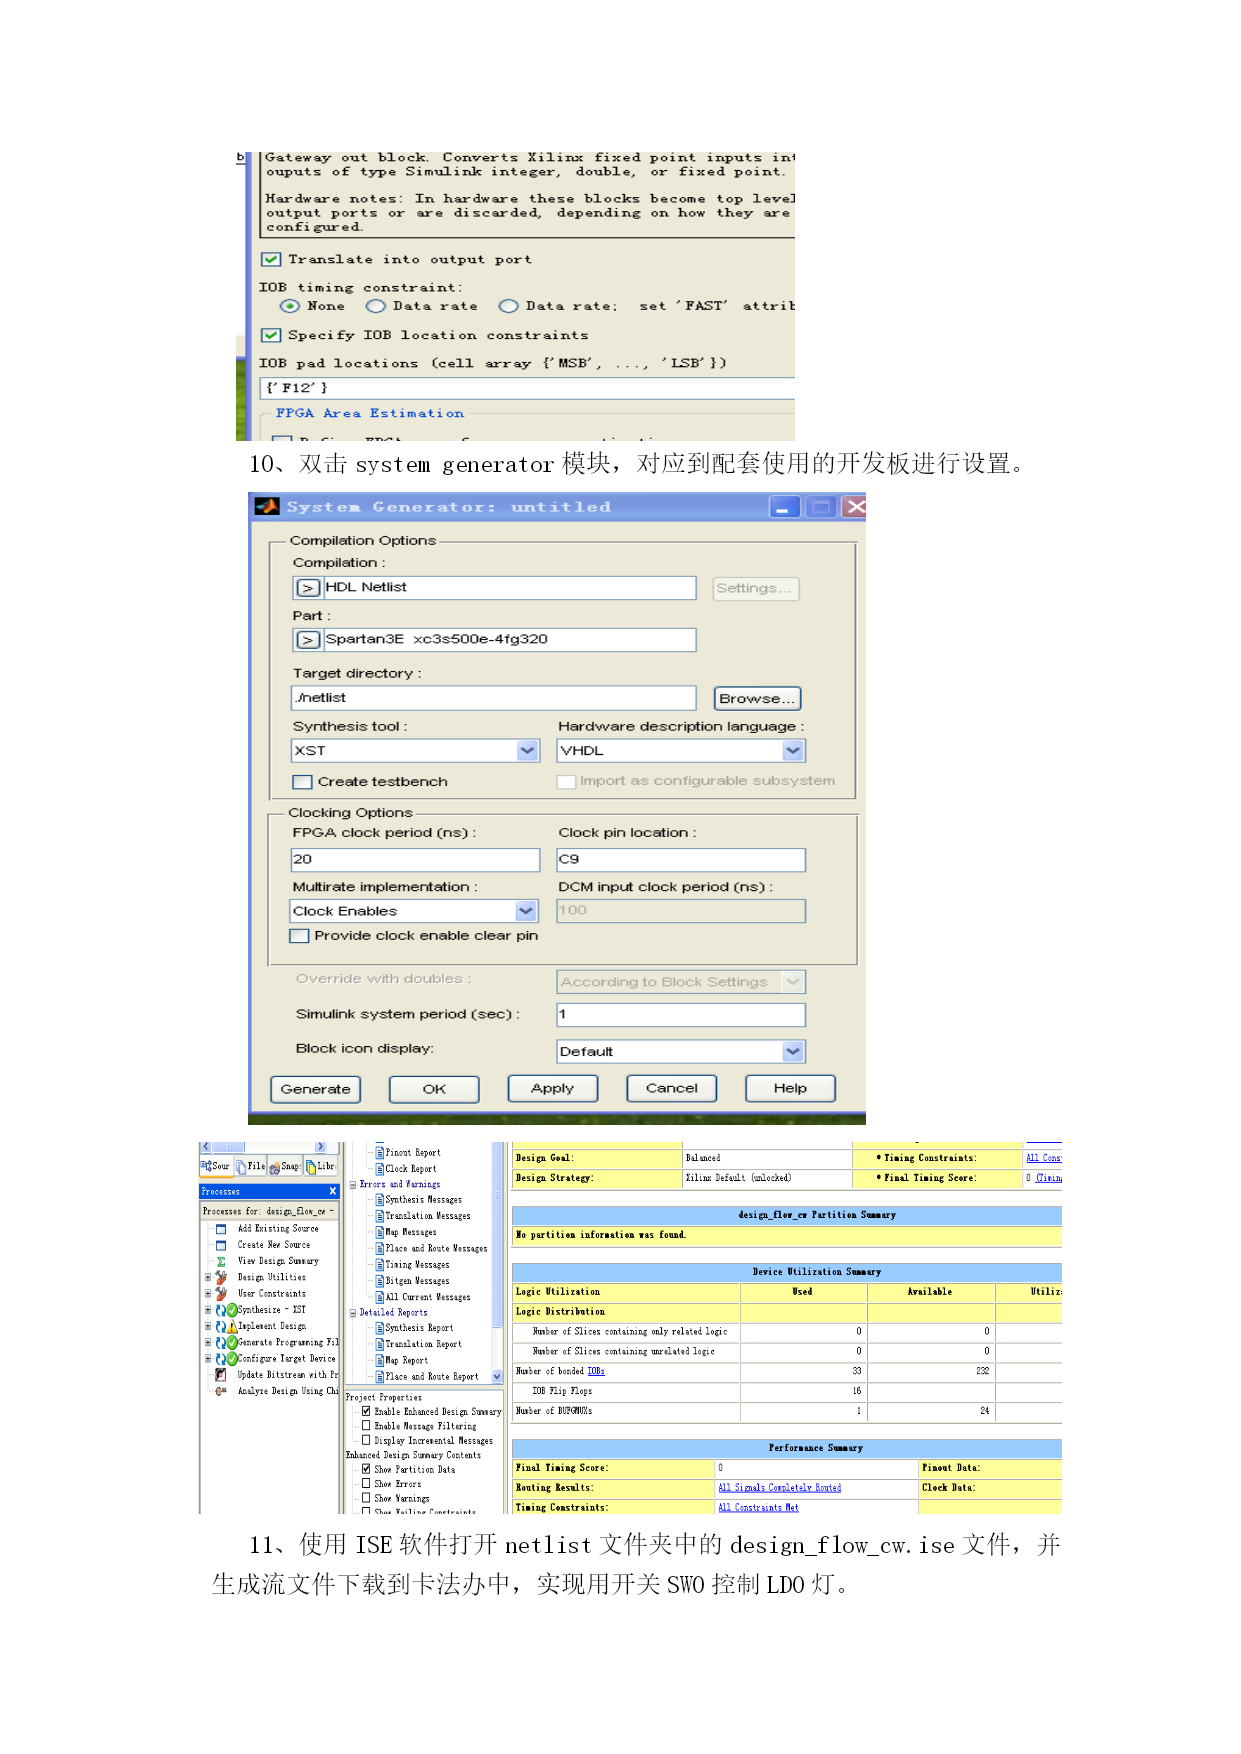The width and height of the screenshot is (1241, 1754).
Task: Open Map Report document icon
Action: tap(380, 1360)
